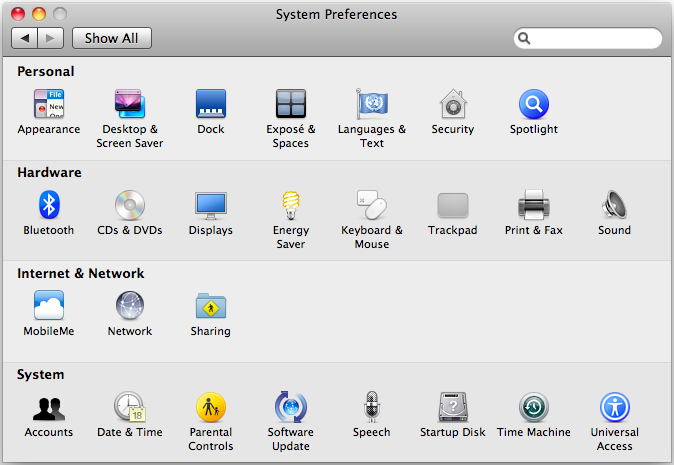Viewport: 674px width, 465px height.
Task: Open the Security preferences
Action: tap(453, 105)
